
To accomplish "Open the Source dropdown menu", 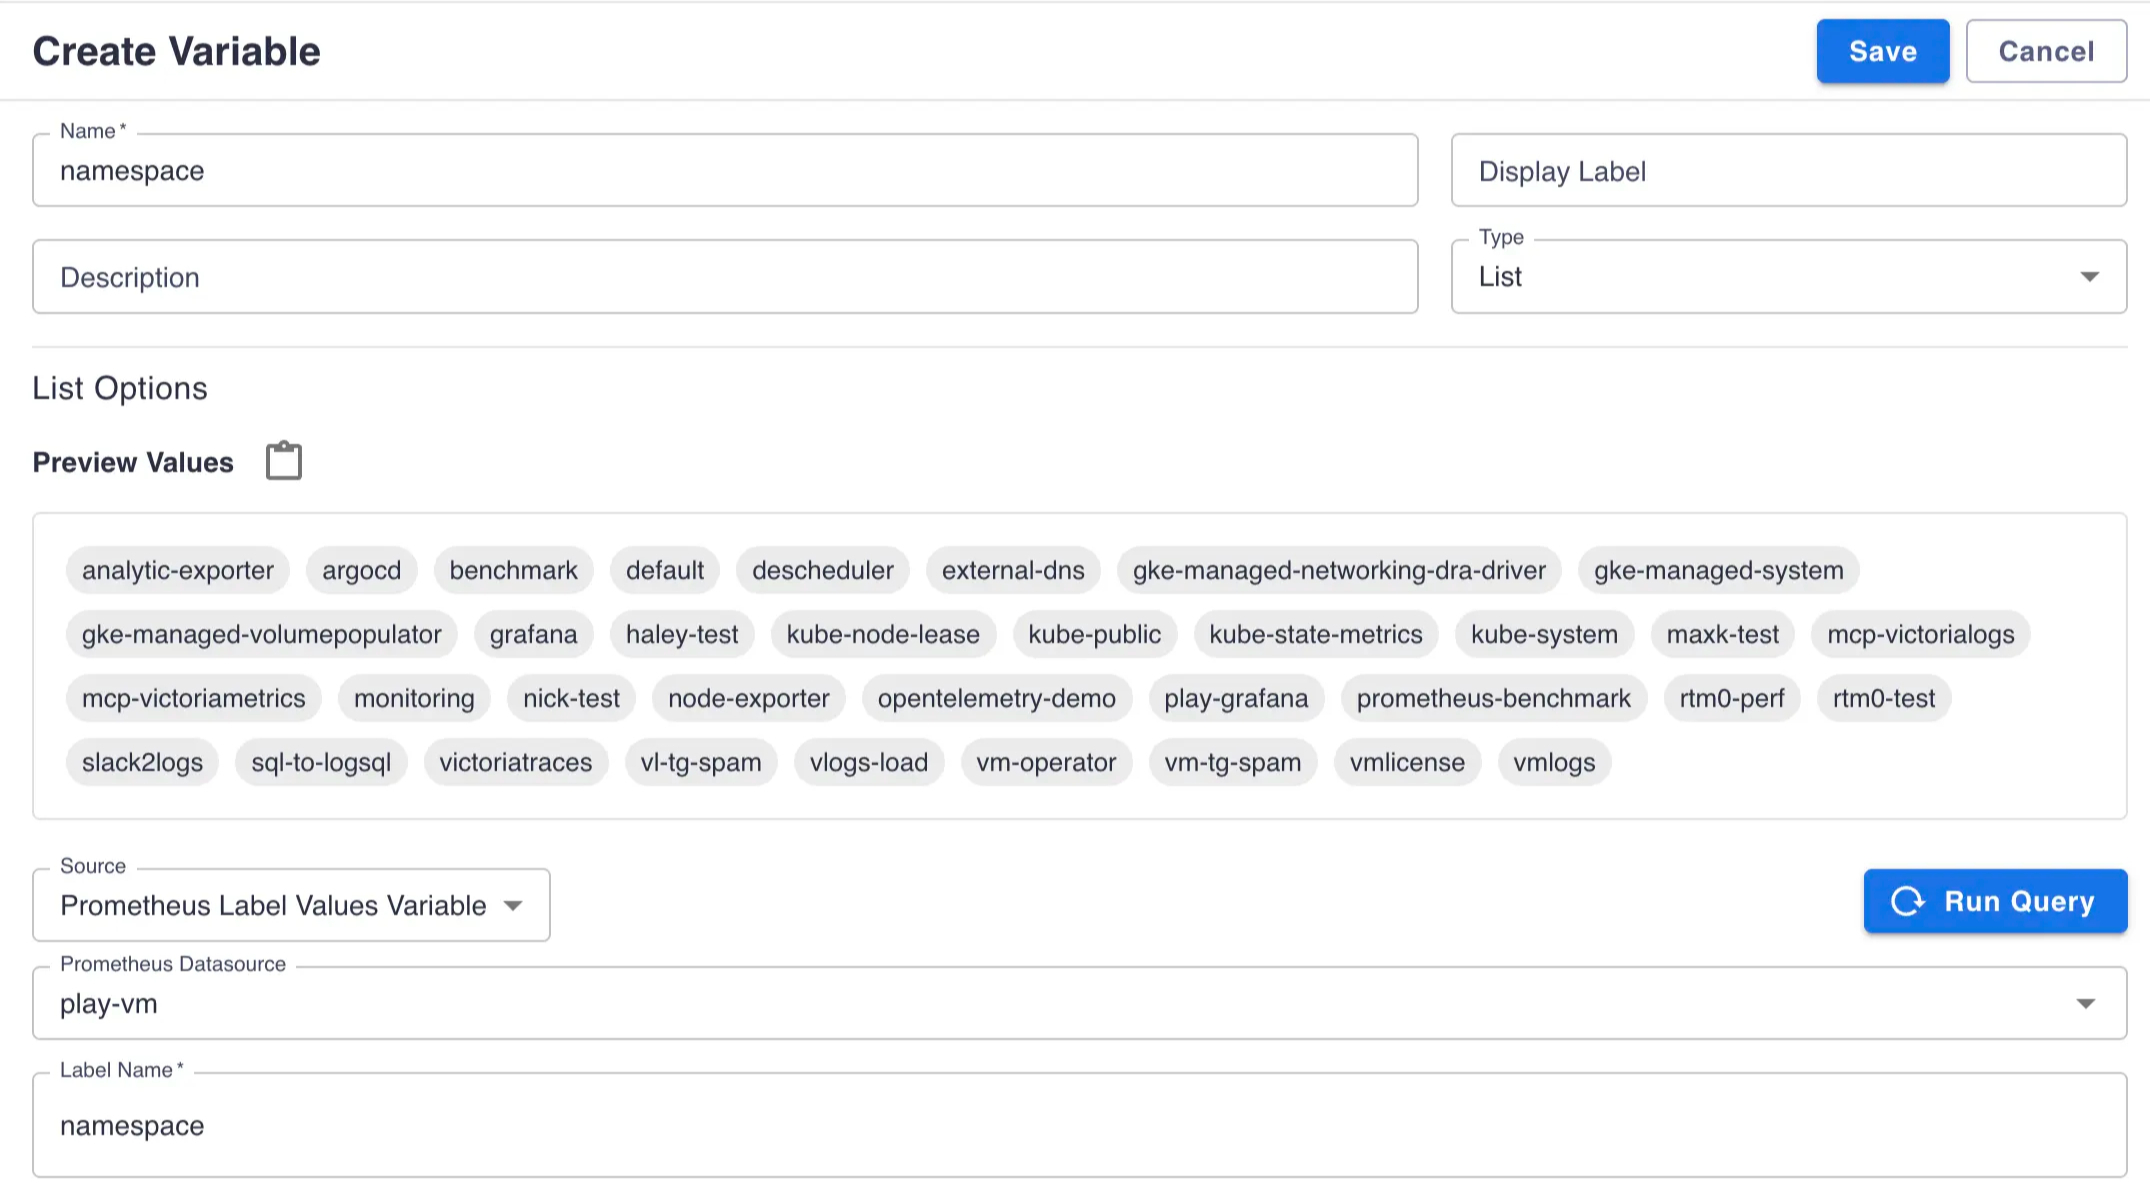I will (291, 905).
